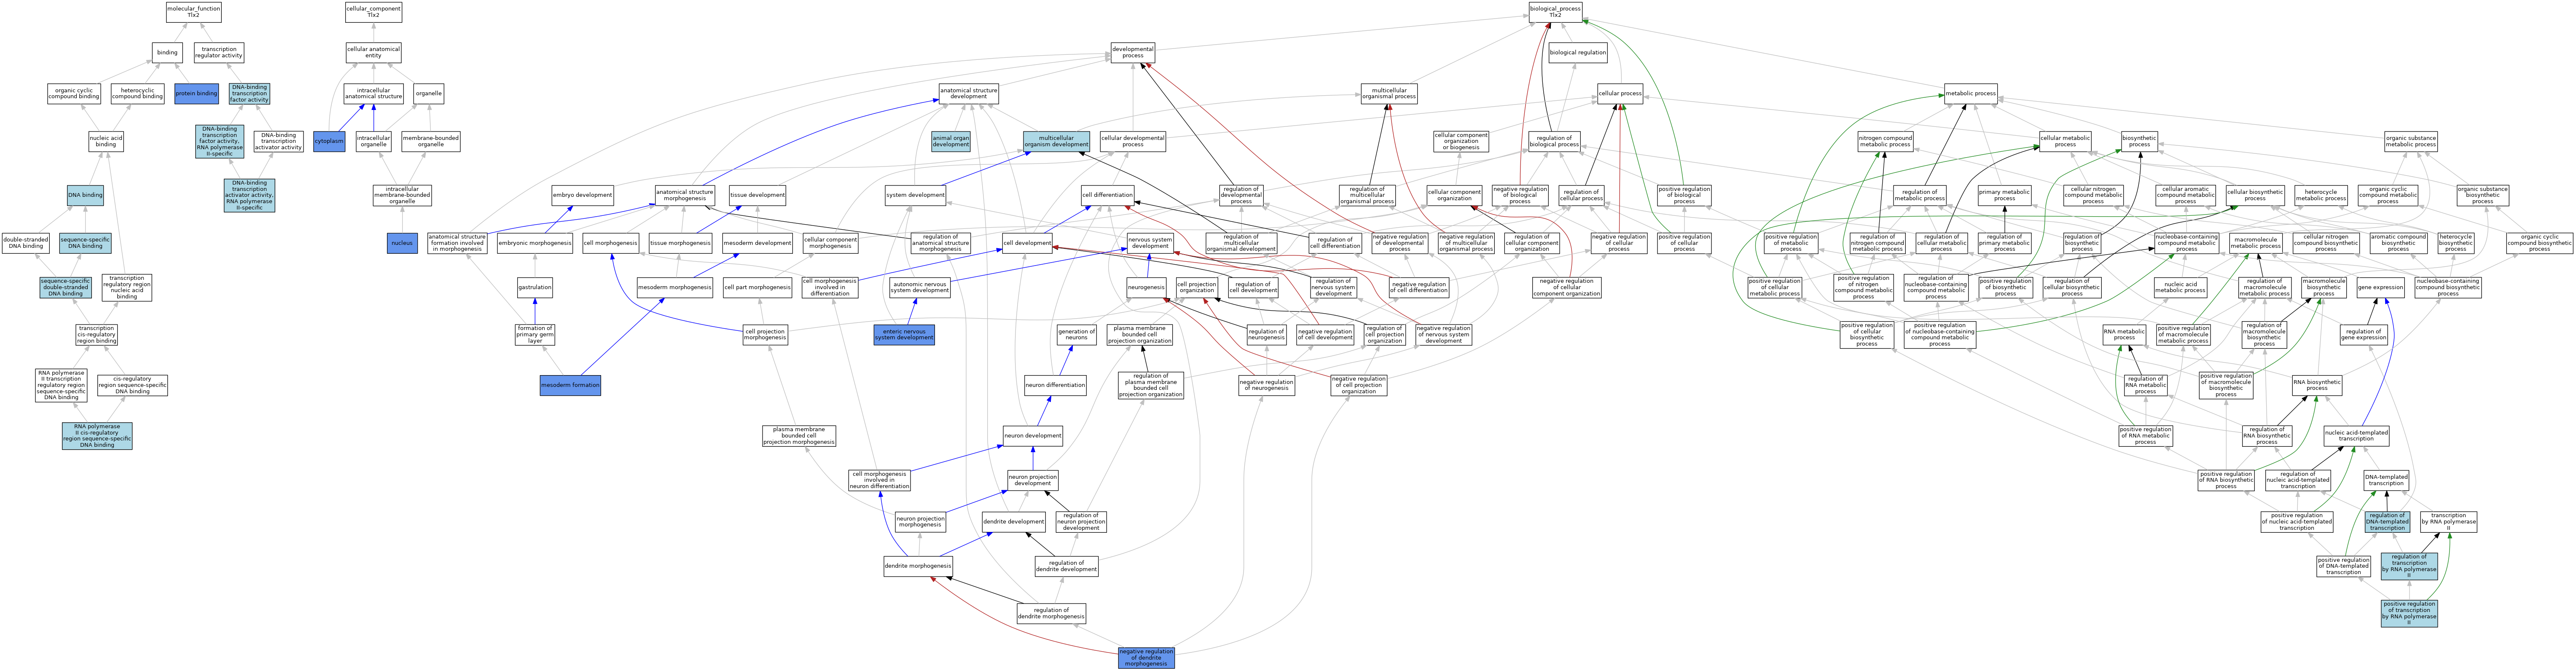Click the blue 'protein binding' node
This screenshot has height=671, width=2576.
click(196, 93)
